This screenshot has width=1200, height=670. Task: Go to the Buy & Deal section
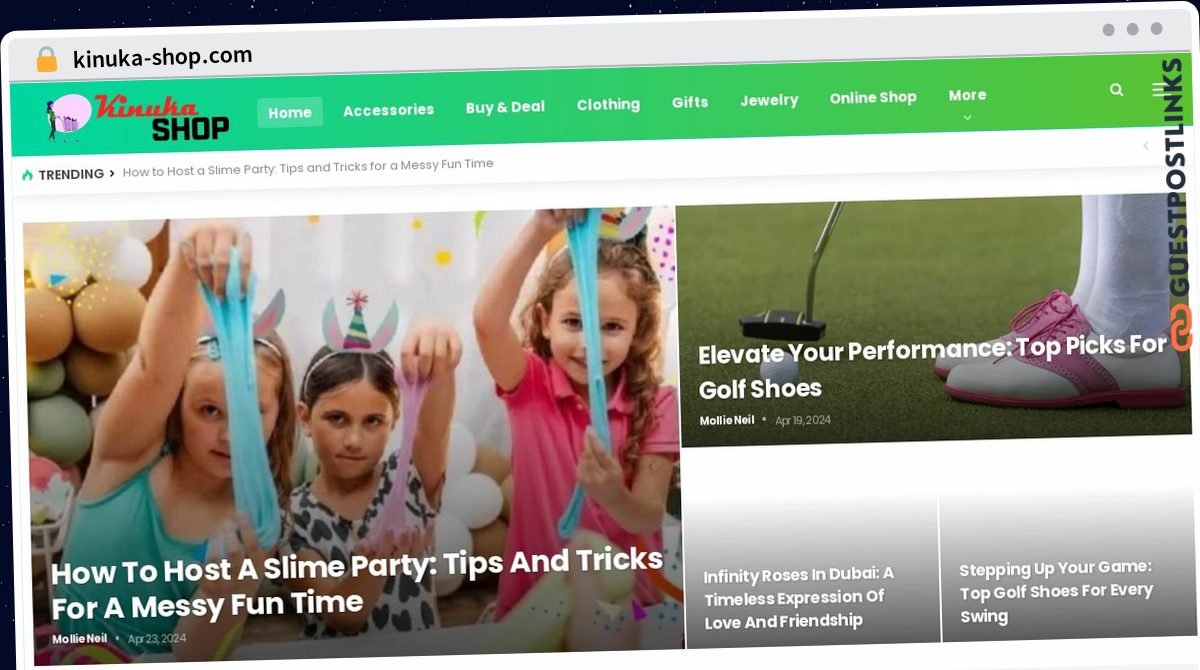click(x=505, y=107)
